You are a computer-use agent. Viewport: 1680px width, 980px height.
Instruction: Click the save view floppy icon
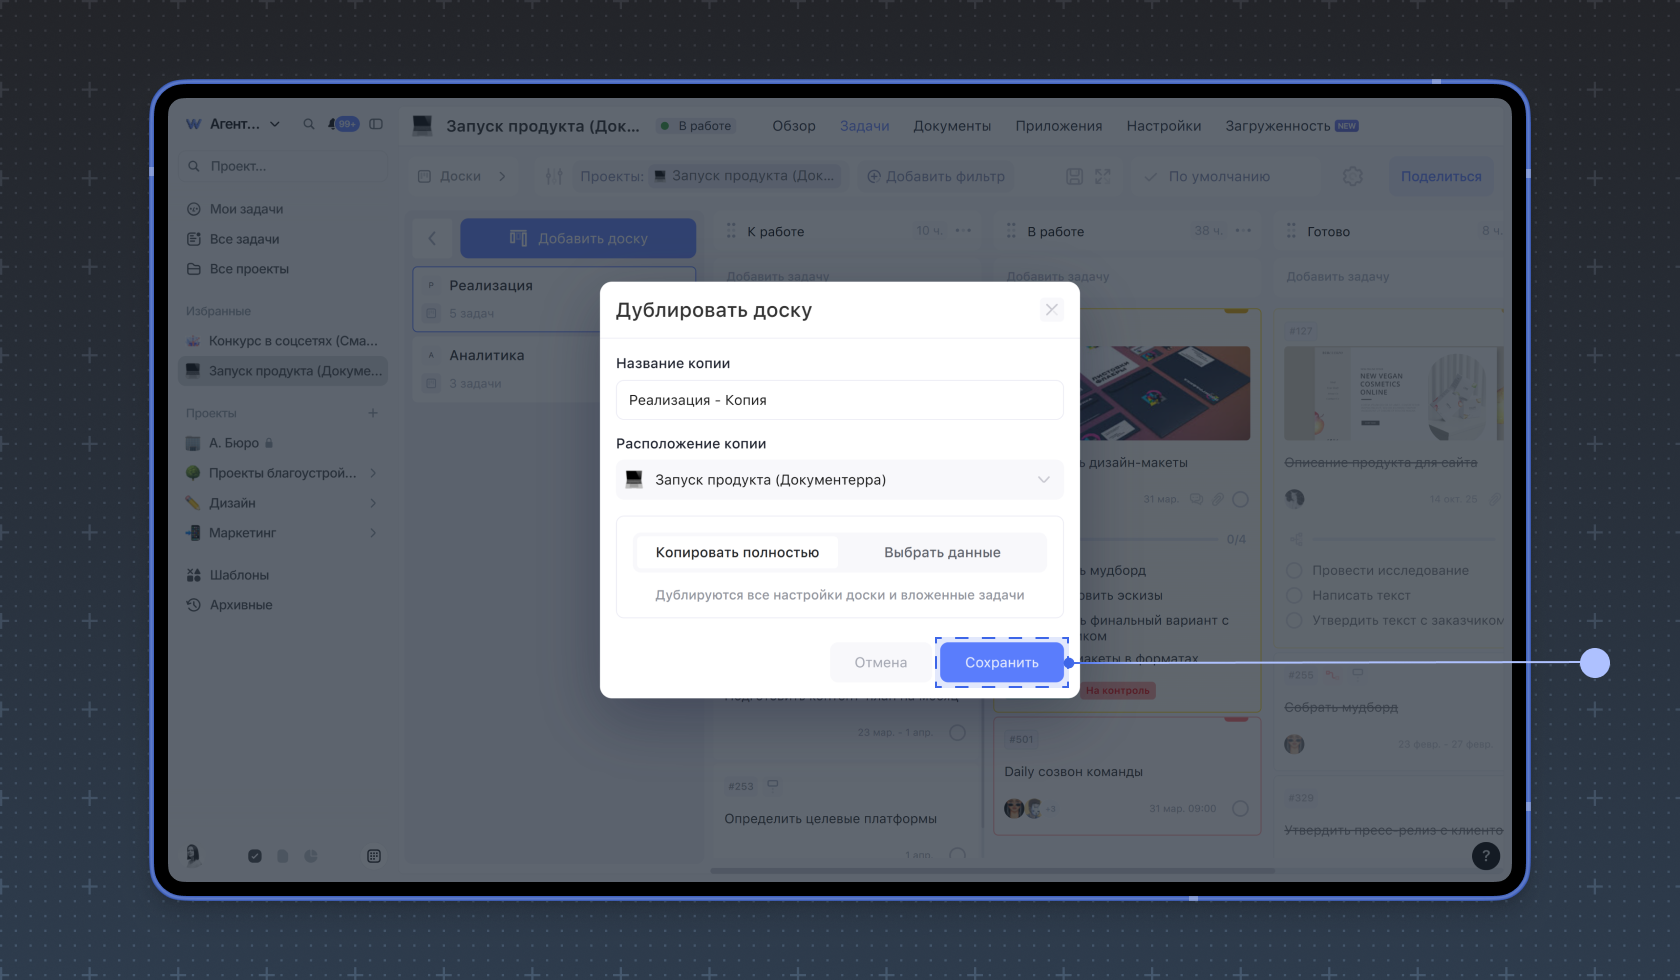[x=1074, y=176]
